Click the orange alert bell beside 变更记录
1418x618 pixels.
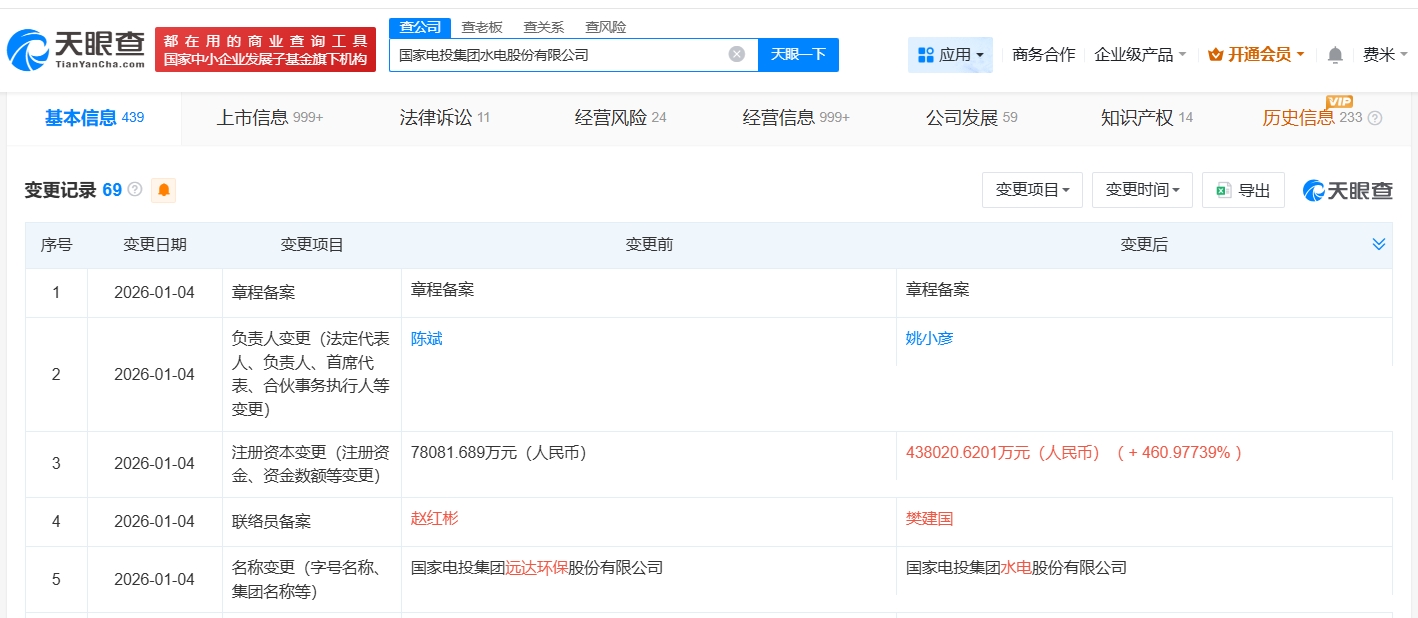[163, 189]
